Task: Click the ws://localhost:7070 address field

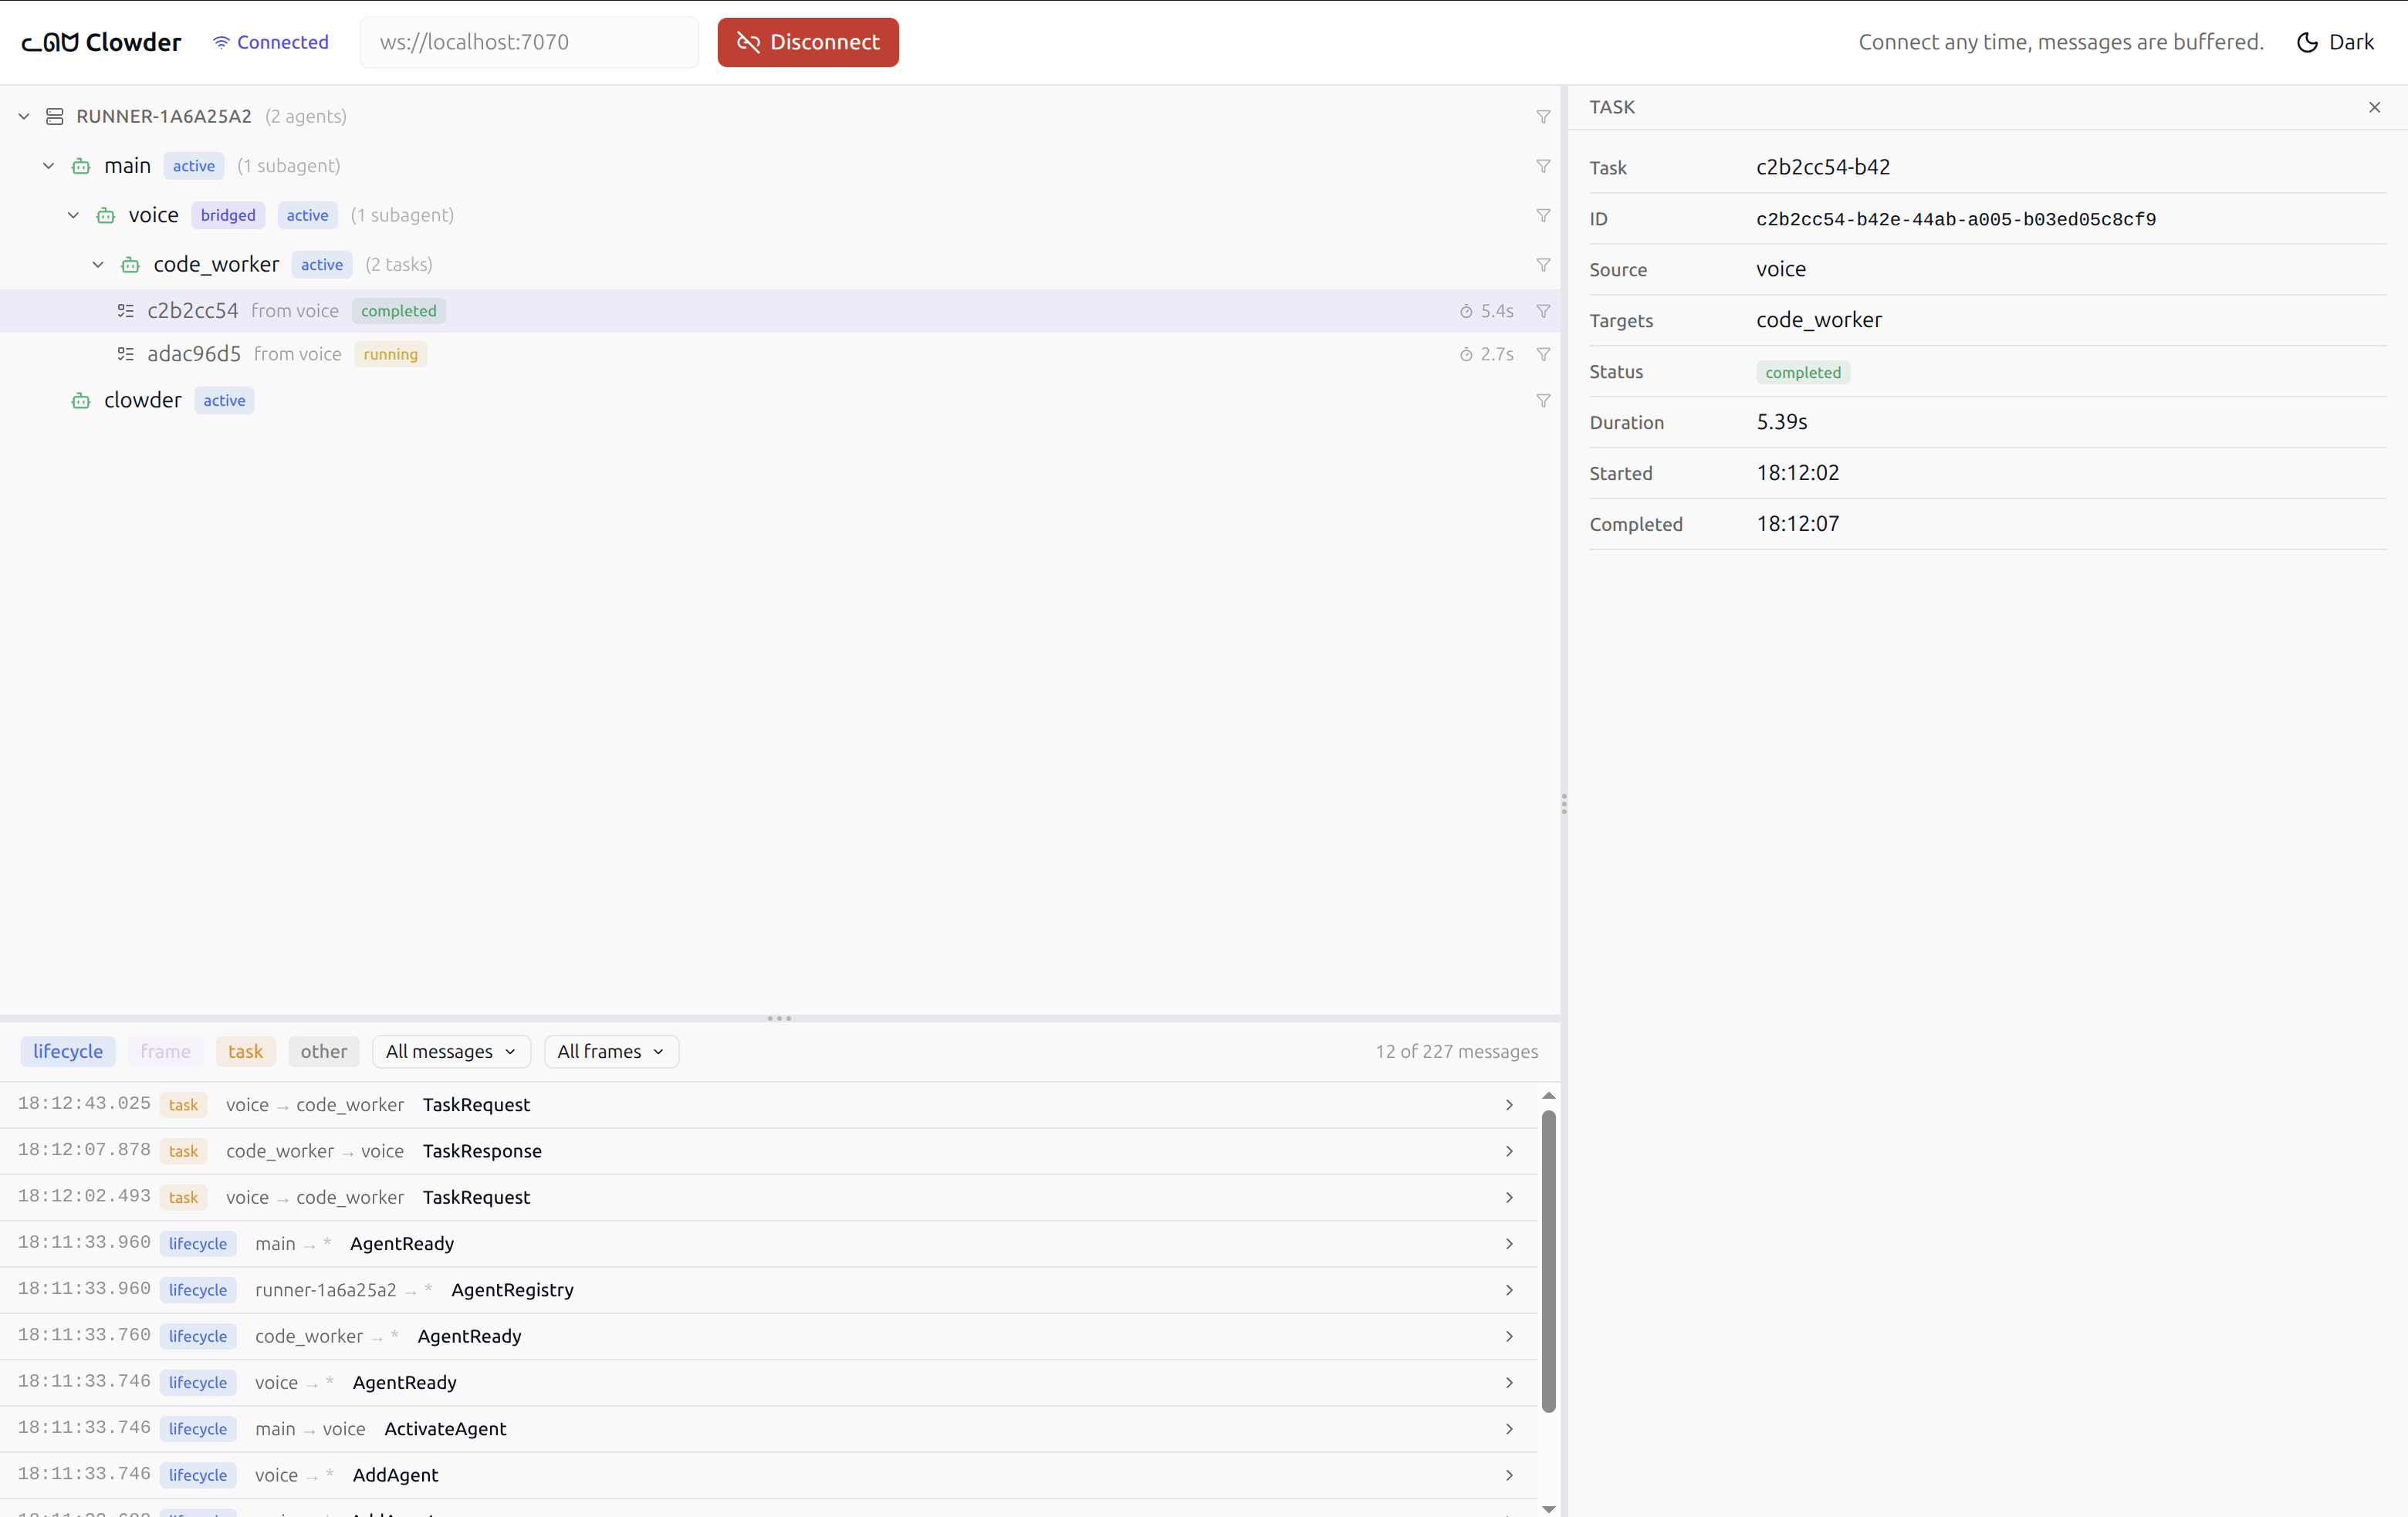Action: [529, 42]
